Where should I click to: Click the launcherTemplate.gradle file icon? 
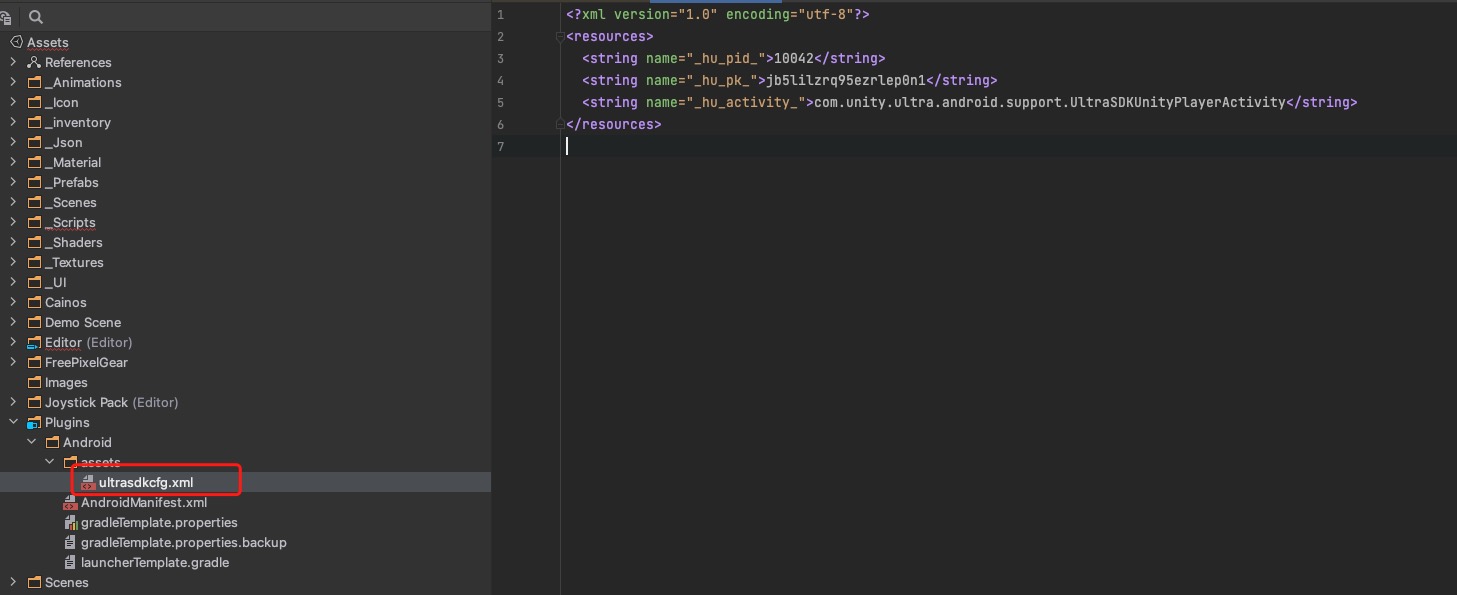click(70, 562)
